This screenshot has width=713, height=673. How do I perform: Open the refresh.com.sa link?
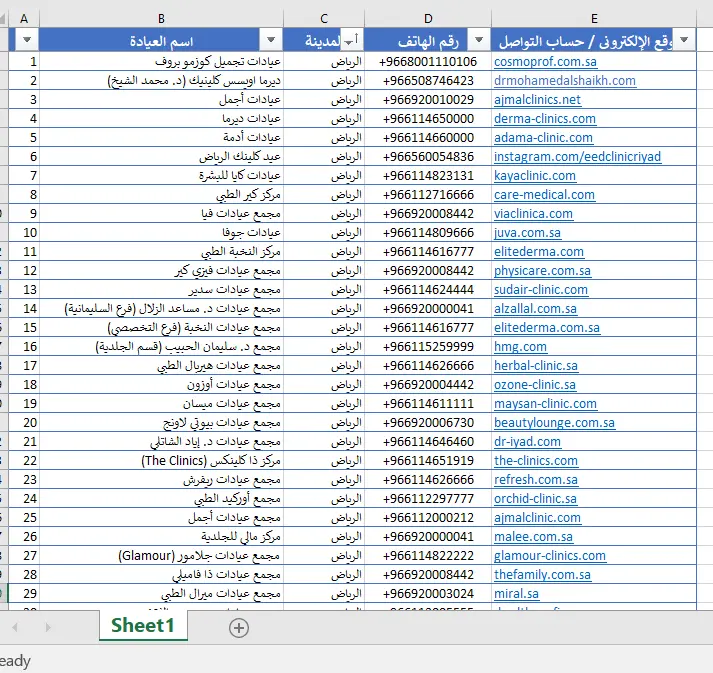click(536, 480)
